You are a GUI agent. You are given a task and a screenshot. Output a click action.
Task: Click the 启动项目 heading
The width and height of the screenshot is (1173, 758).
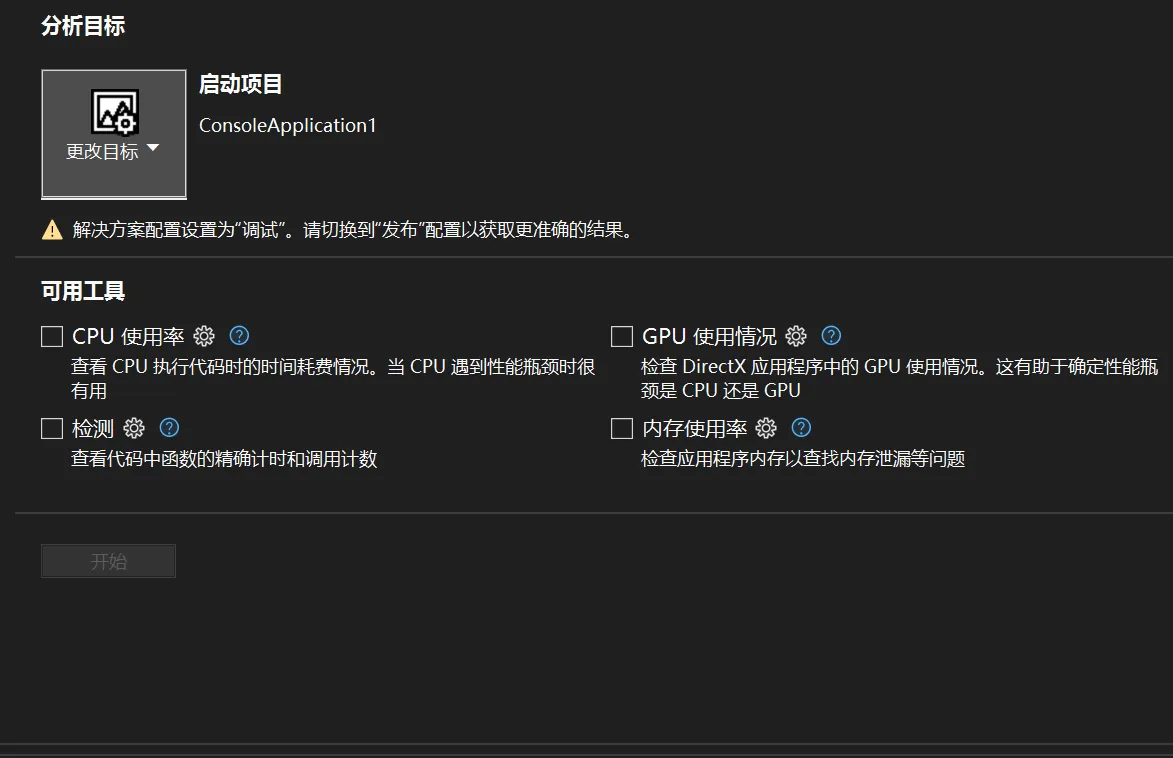(x=240, y=85)
